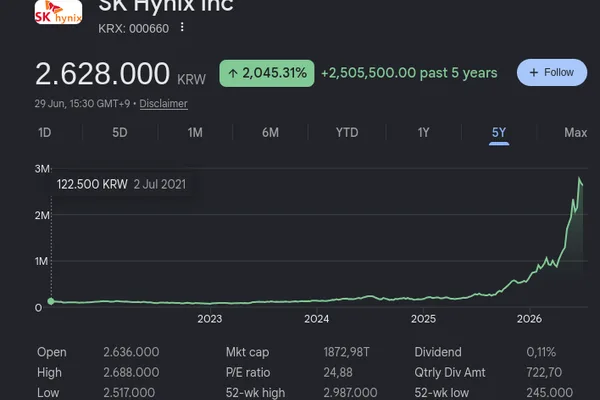Choose the YTD range tab
The image size is (600, 400).
[x=347, y=132]
